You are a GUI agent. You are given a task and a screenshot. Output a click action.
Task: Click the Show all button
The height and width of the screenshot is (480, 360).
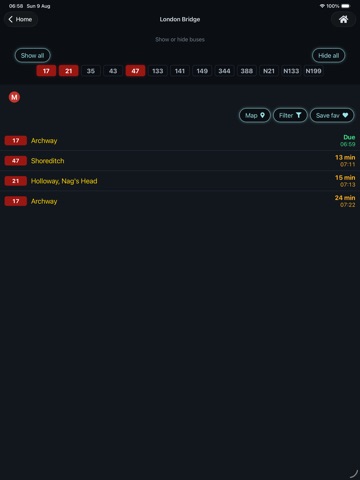32,55
